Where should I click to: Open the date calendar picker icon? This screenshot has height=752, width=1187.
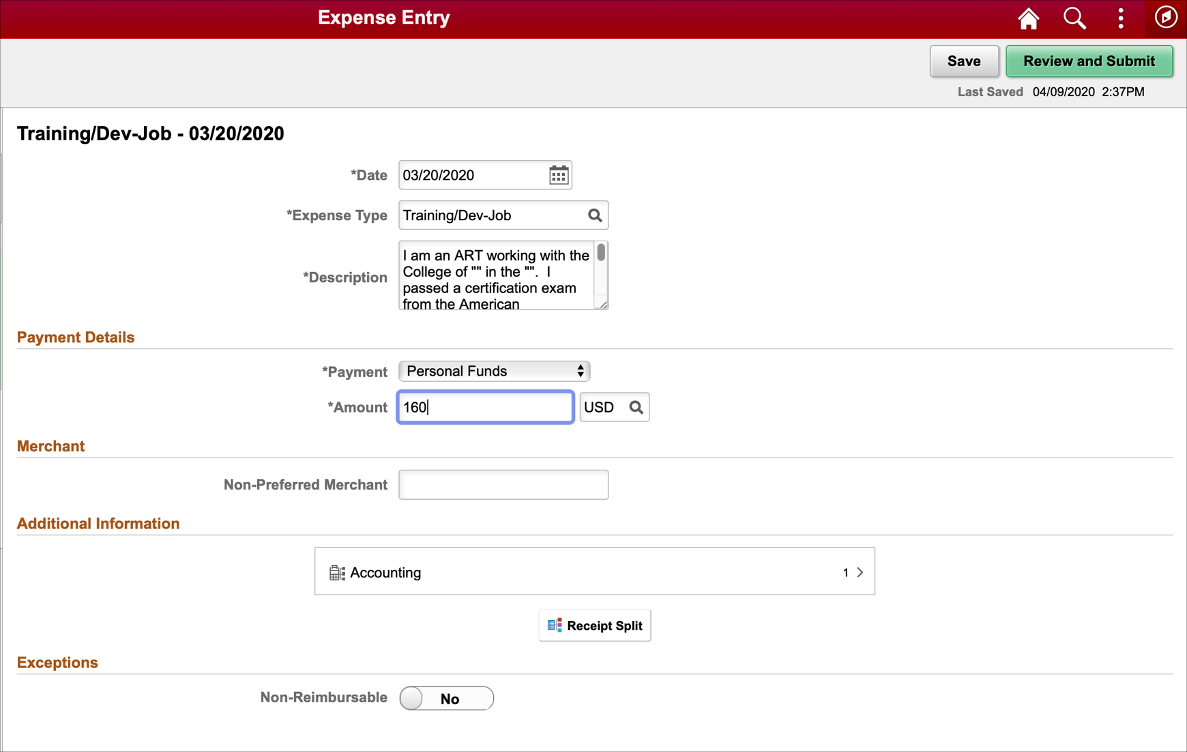click(559, 175)
